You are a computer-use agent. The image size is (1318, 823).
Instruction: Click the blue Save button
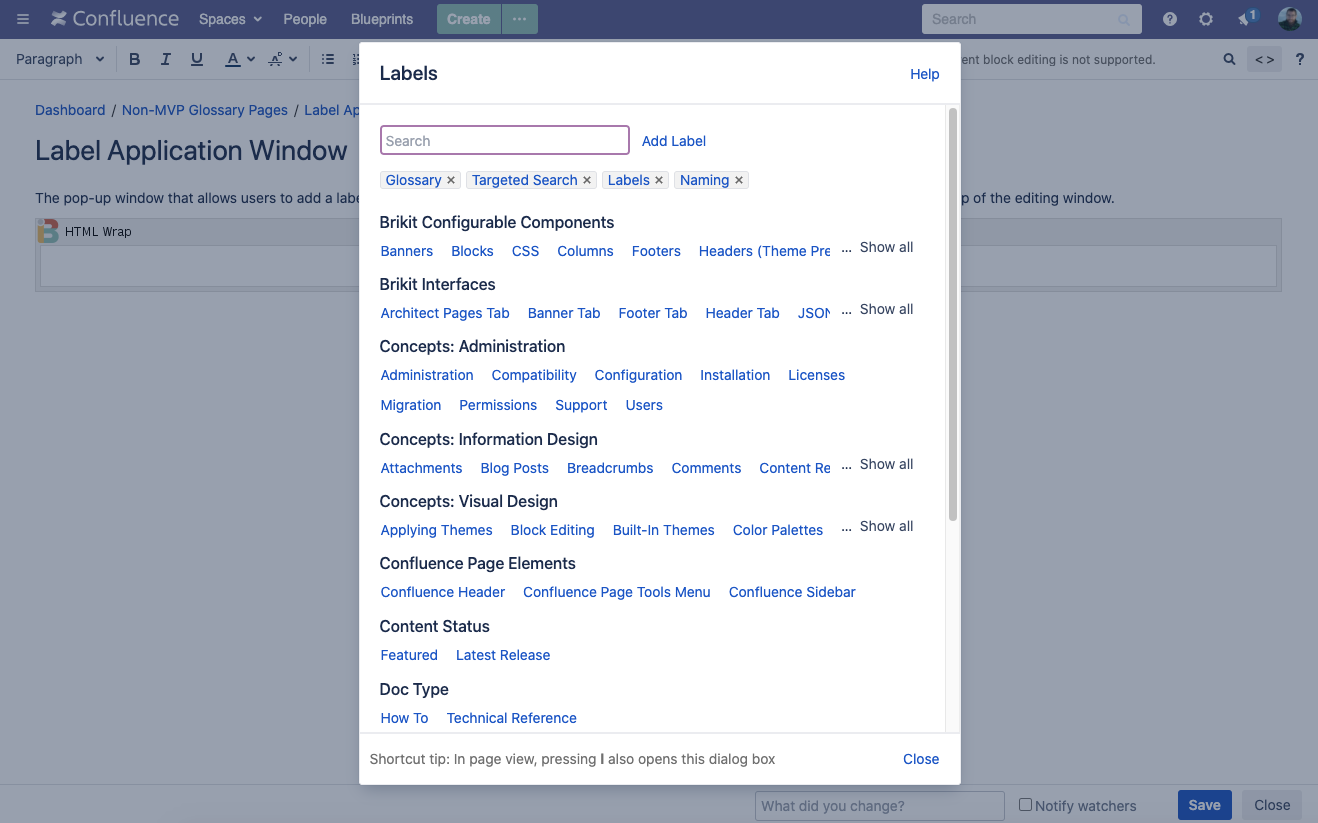click(x=1205, y=805)
